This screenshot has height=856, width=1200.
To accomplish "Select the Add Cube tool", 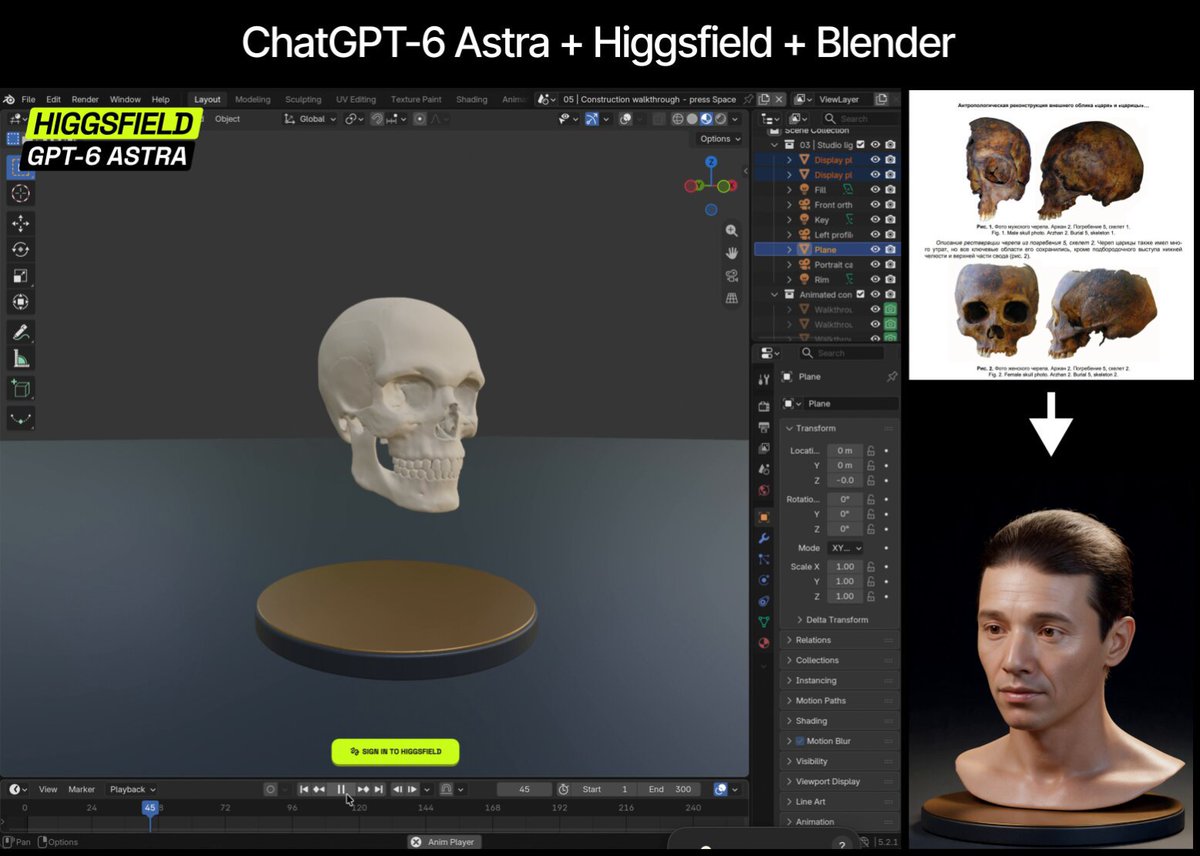I will [x=21, y=388].
